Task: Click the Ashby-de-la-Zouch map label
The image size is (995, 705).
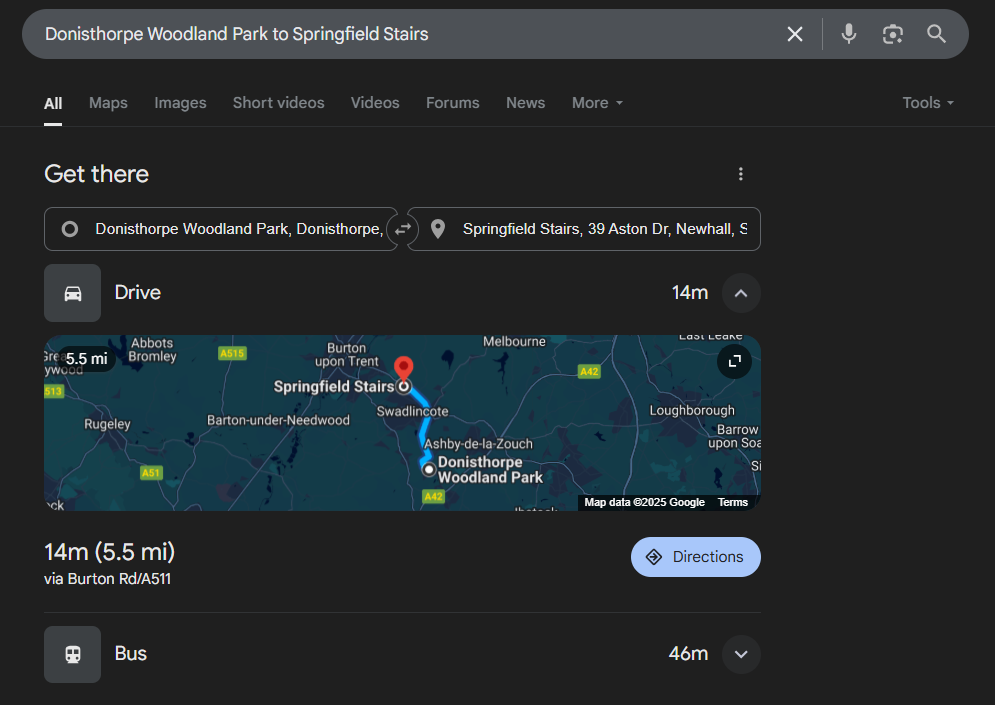Action: 478,444
